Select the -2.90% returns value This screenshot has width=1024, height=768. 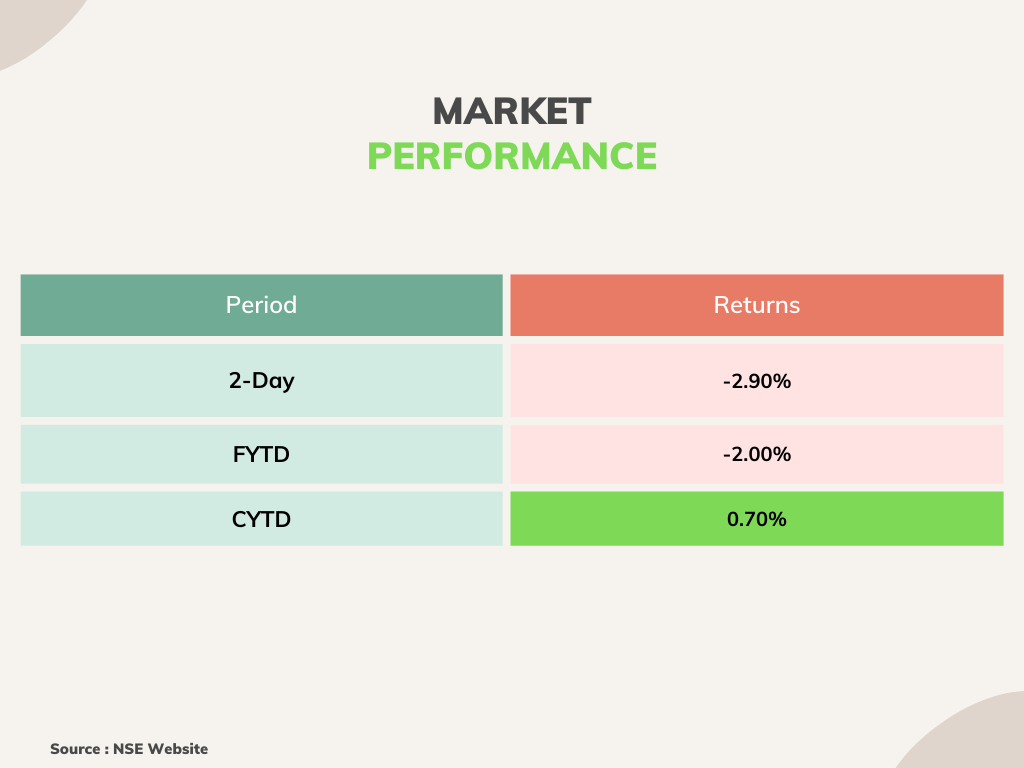756,381
